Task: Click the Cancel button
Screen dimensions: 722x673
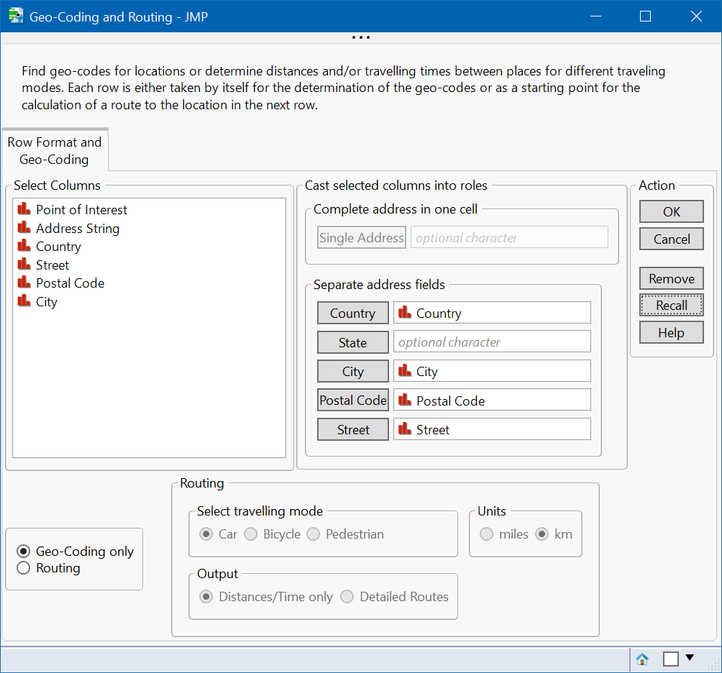Action: 671,239
